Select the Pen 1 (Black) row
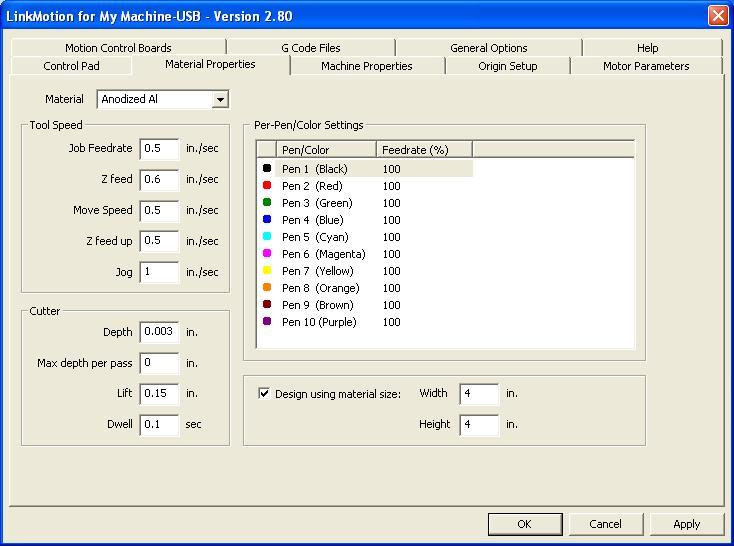734x546 pixels. 365,169
